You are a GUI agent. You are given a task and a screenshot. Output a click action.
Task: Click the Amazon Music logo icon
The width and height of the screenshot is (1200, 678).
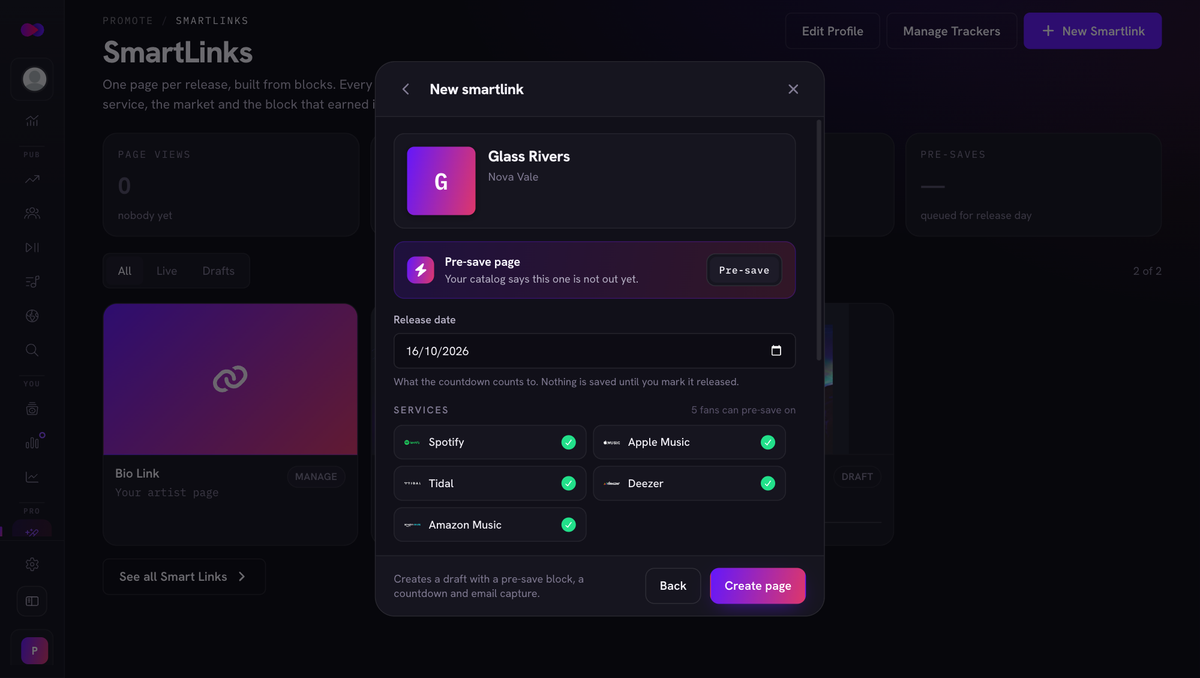point(412,525)
